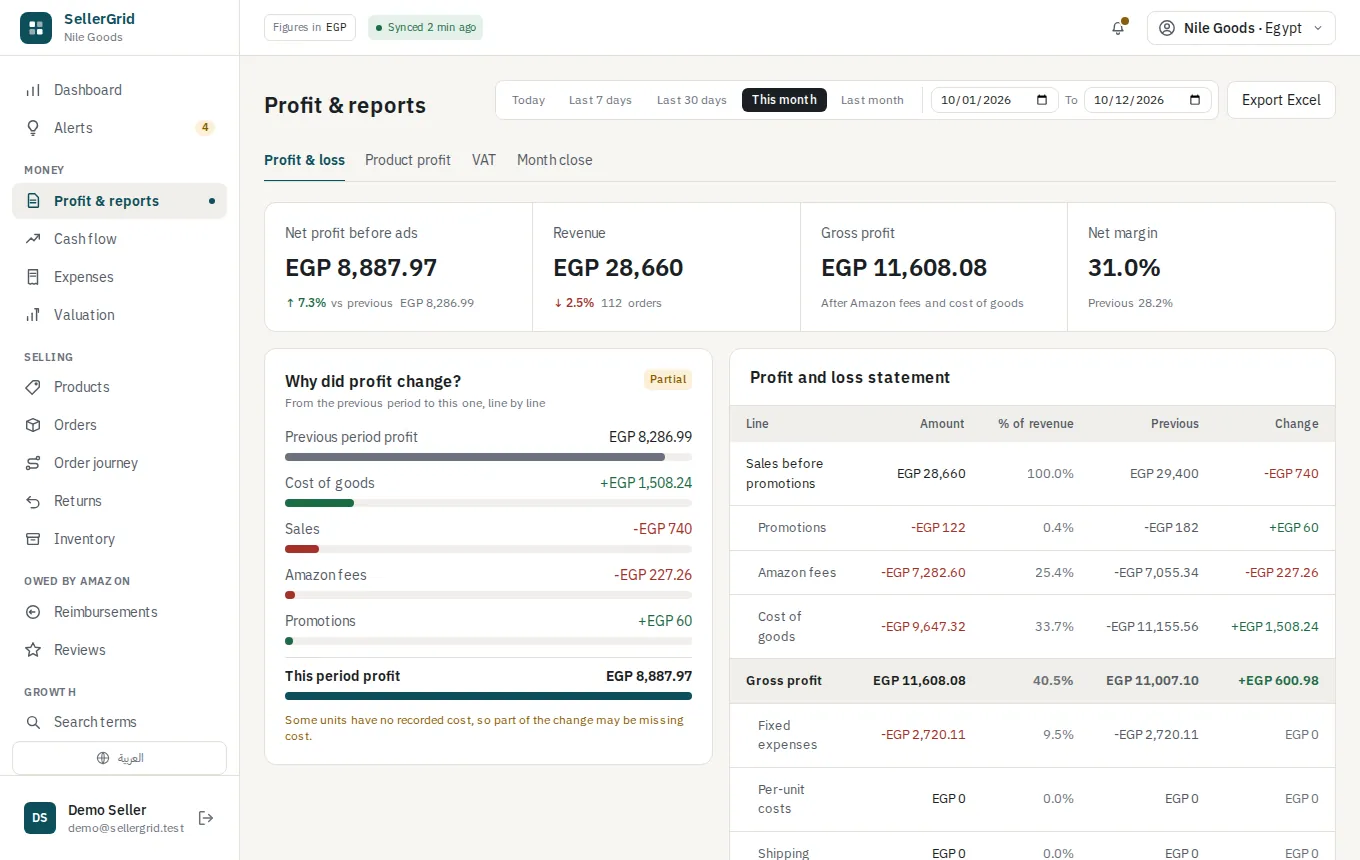The height and width of the screenshot is (860, 1360).
Task: Click the Reimbursements circle-arrow icon
Action: [33, 612]
